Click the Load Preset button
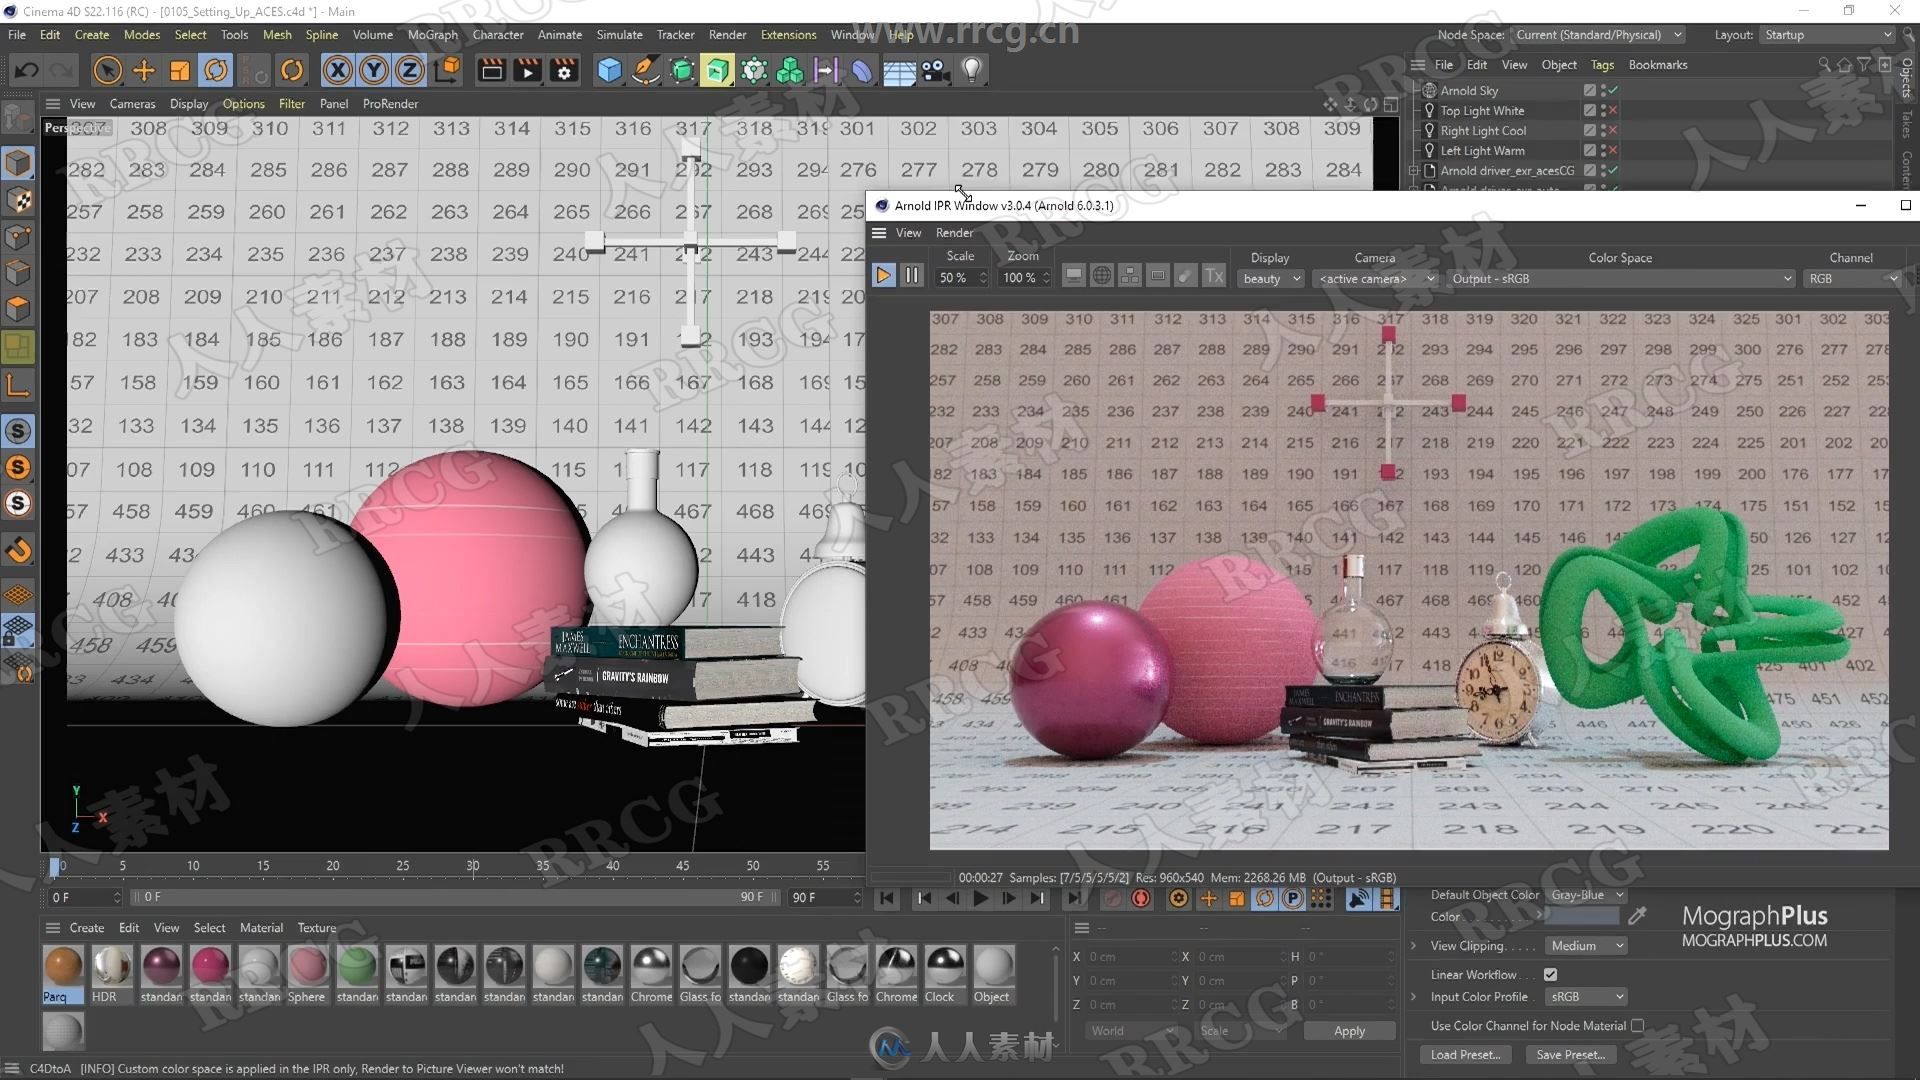The height and width of the screenshot is (1080, 1920). [x=1466, y=1054]
